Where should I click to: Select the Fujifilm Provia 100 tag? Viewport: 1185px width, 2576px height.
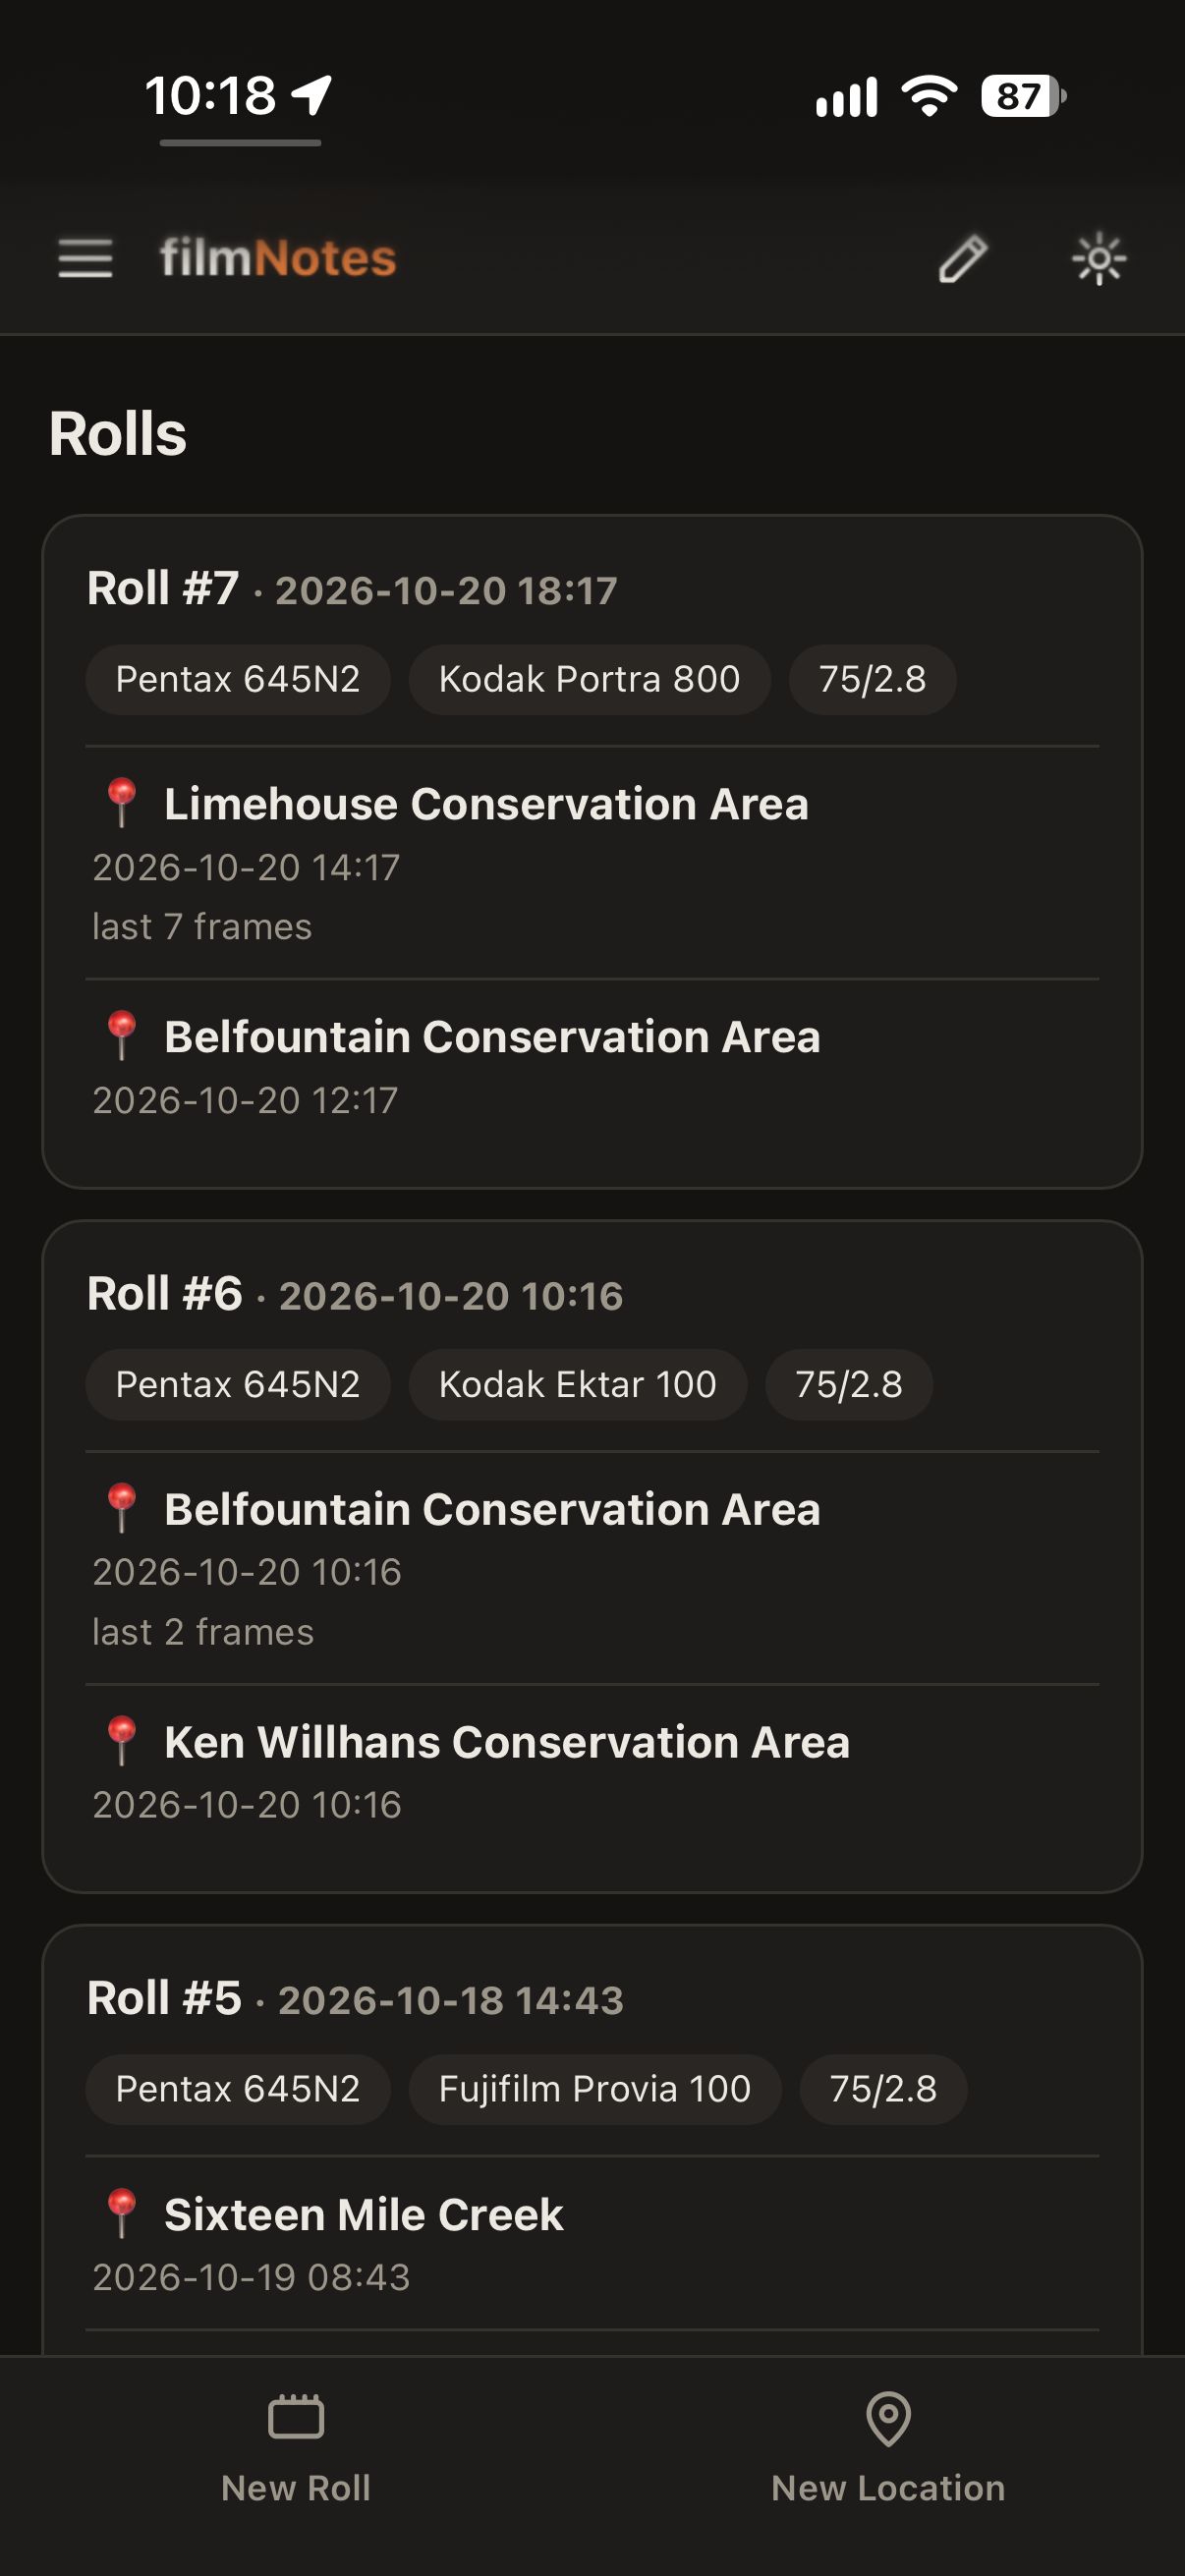click(x=594, y=2089)
